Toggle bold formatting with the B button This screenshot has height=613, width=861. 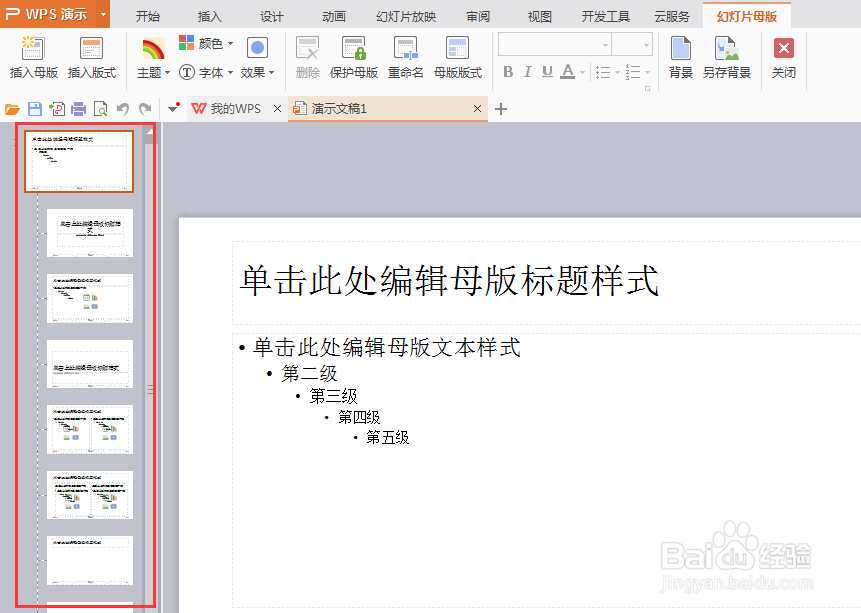point(509,72)
